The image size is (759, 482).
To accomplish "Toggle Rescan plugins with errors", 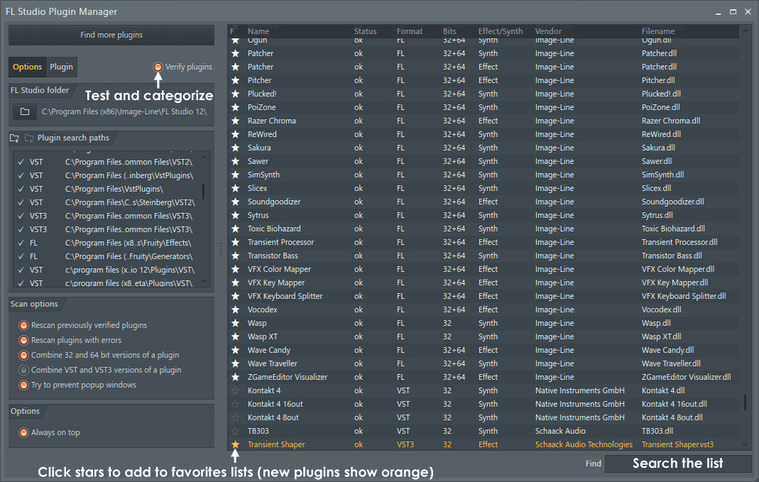I will pyautogui.click(x=23, y=340).
